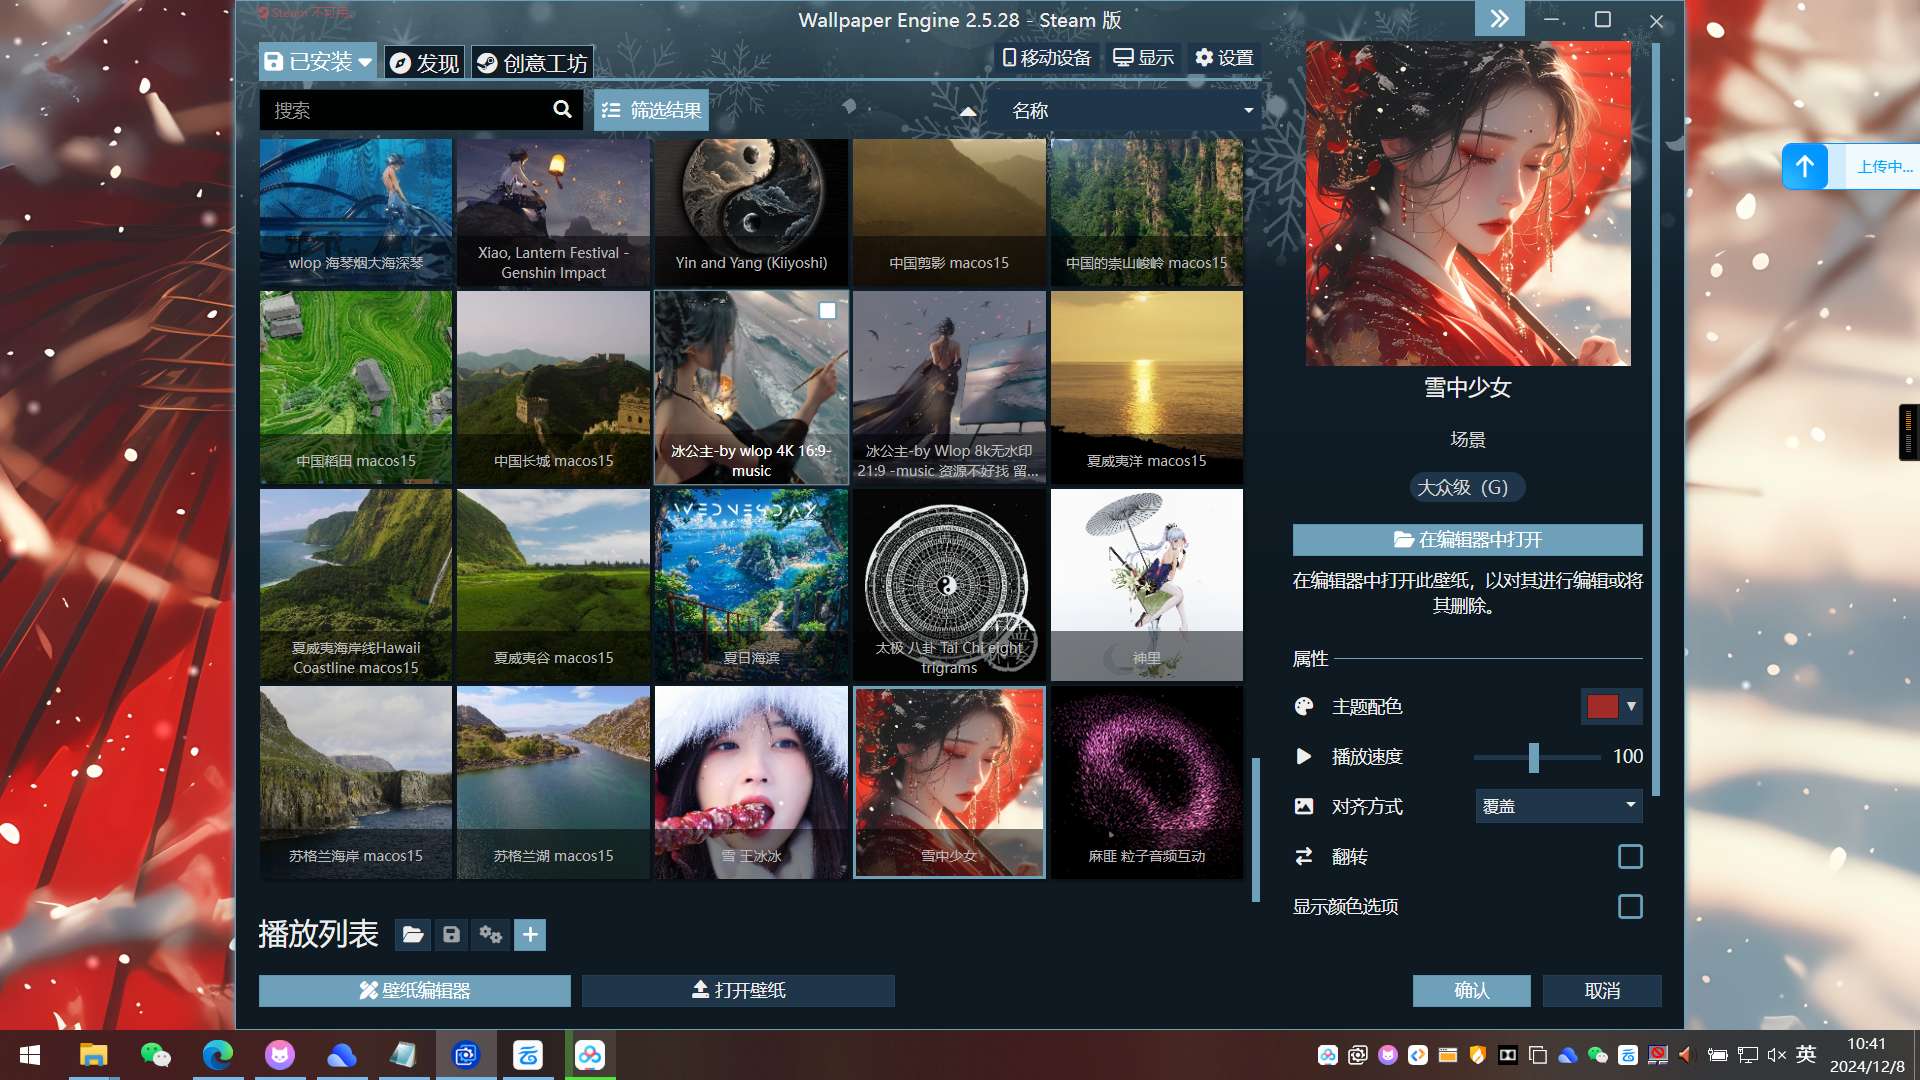Screen dimensions: 1920x1080
Task: Open the 显示 display menu
Action: point(1143,58)
